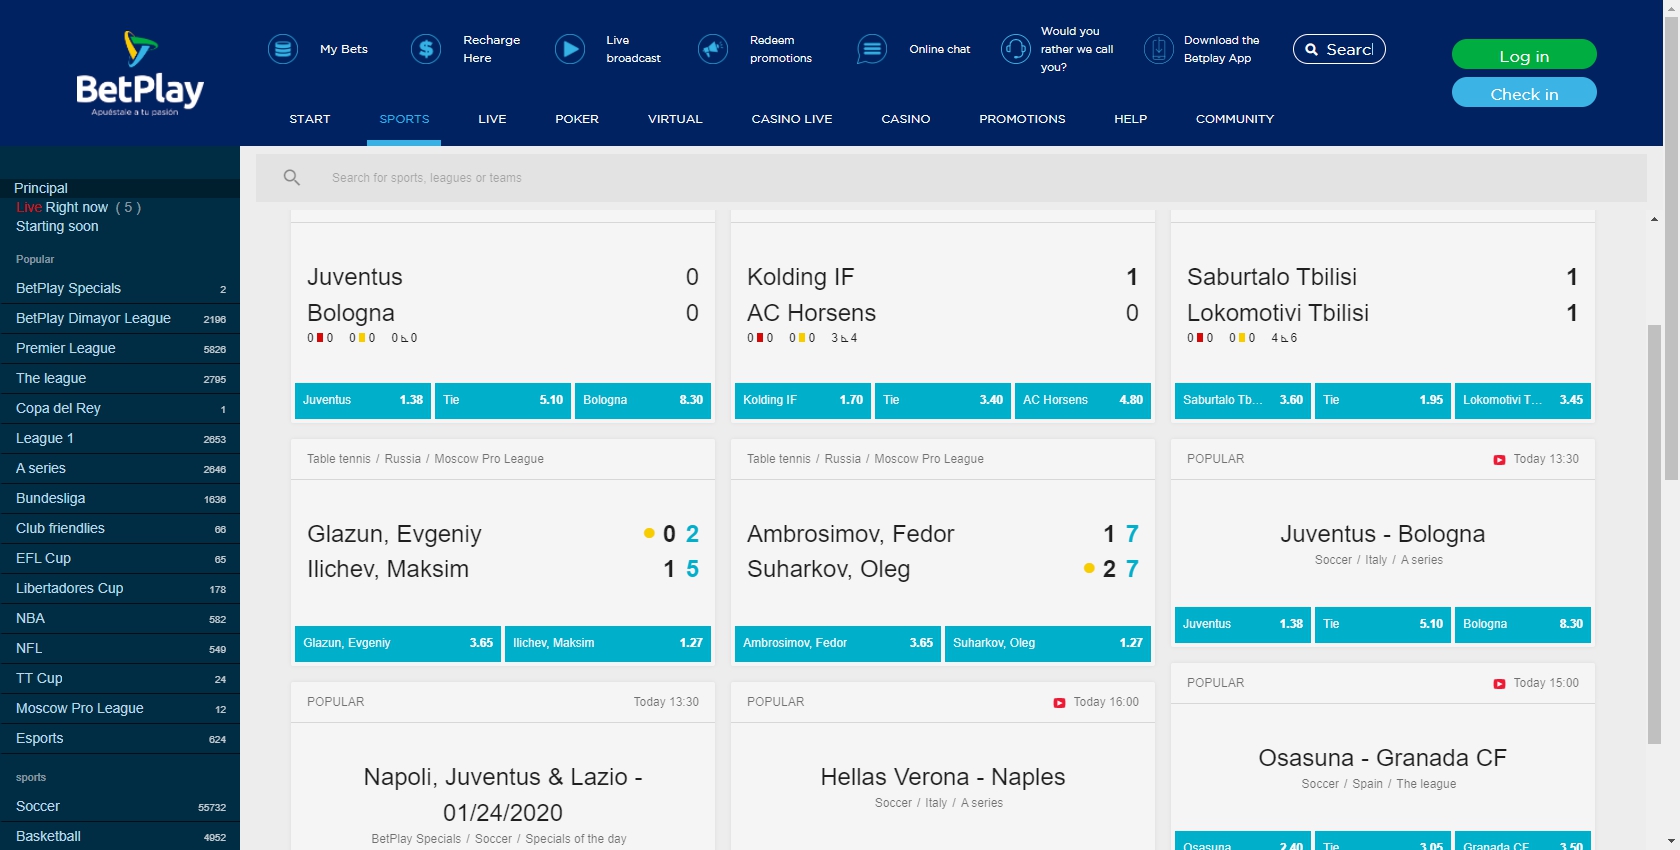This screenshot has width=1680, height=850.
Task: Open NBA in sidebar
Action: click(x=120, y=618)
